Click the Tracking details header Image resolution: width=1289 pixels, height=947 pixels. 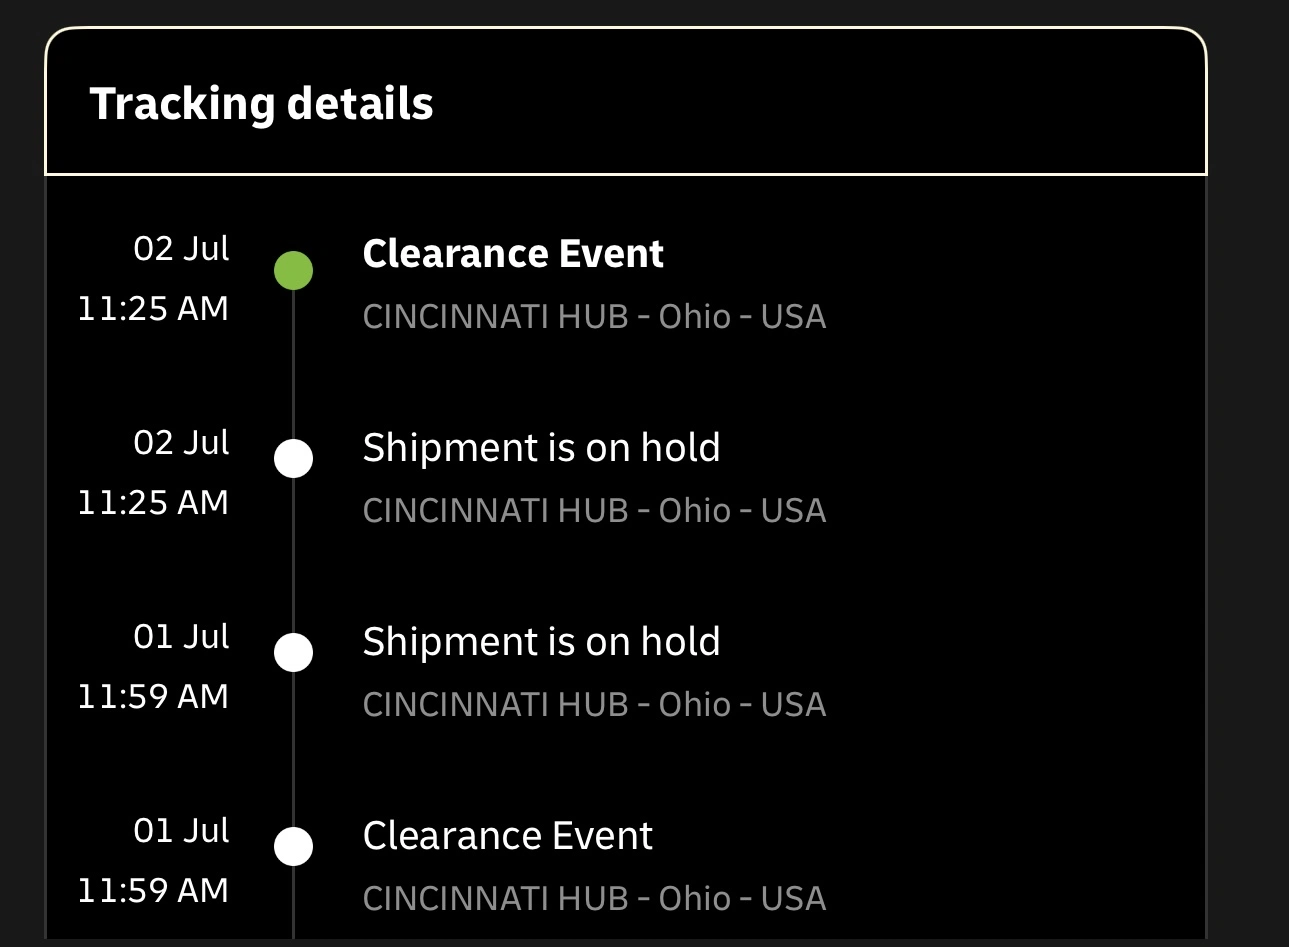(261, 104)
